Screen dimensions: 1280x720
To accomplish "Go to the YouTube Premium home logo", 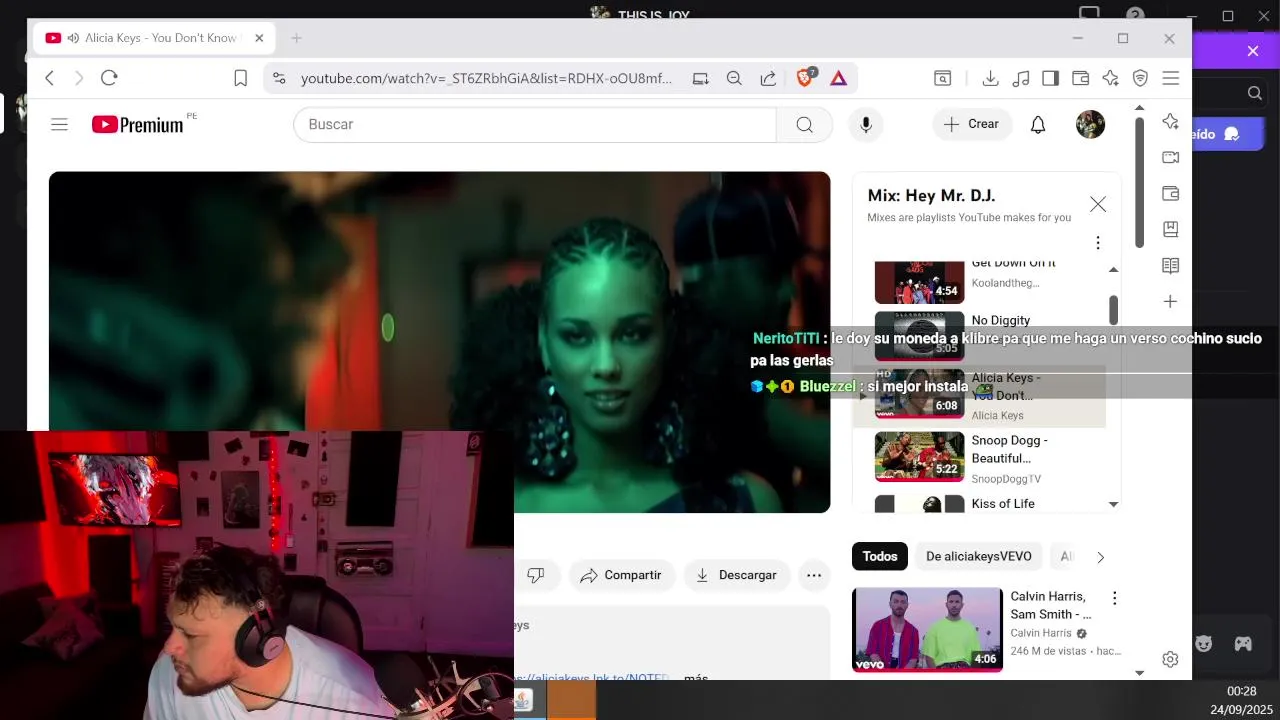I will coord(138,124).
